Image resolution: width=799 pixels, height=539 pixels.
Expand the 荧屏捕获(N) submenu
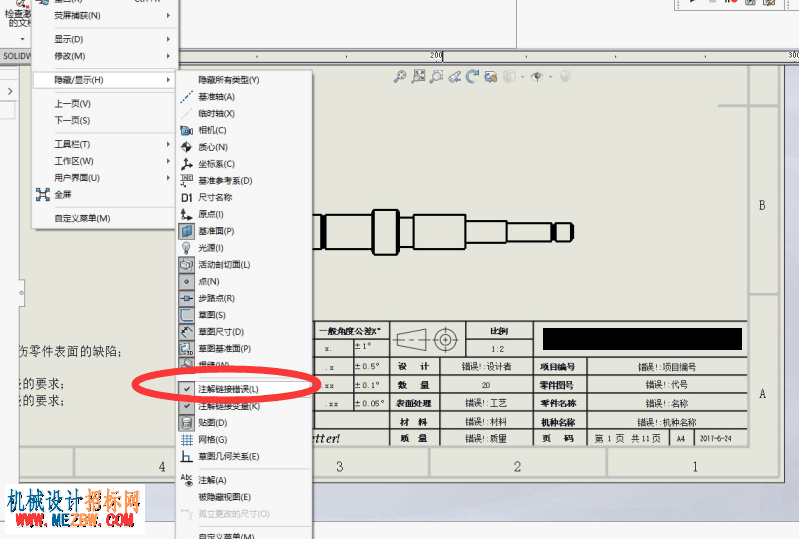(104, 16)
